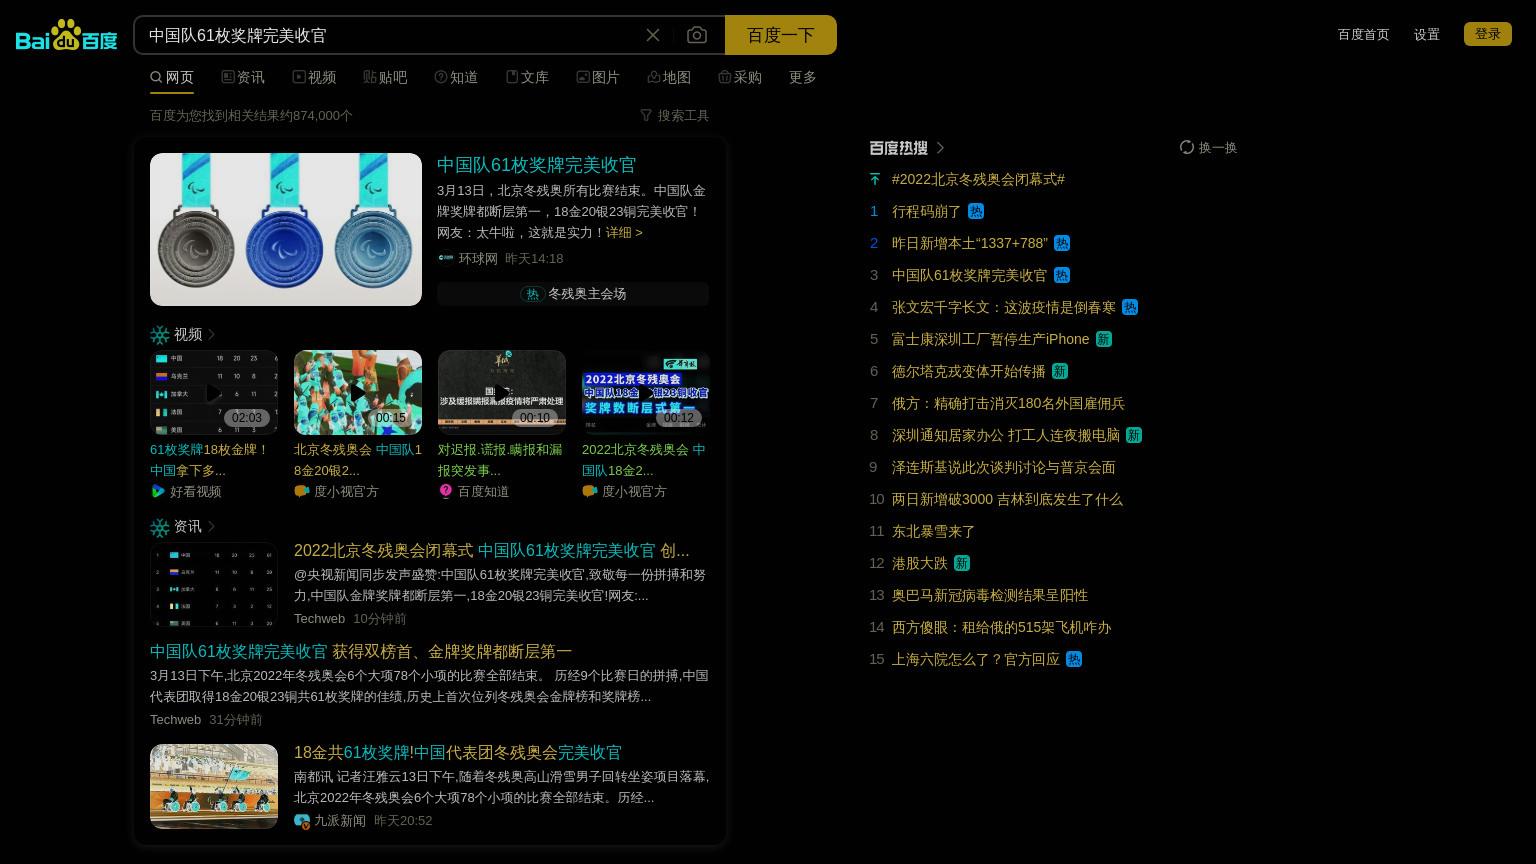1536x864 pixels.
Task: Open 搜索工具 filter options
Action: point(675,115)
